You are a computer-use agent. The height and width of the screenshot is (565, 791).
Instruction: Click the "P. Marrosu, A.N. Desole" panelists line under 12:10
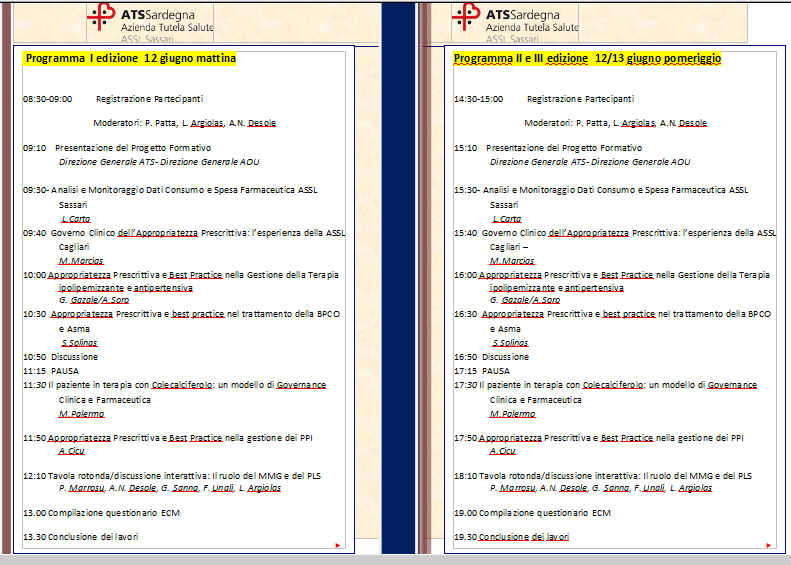coord(170,488)
